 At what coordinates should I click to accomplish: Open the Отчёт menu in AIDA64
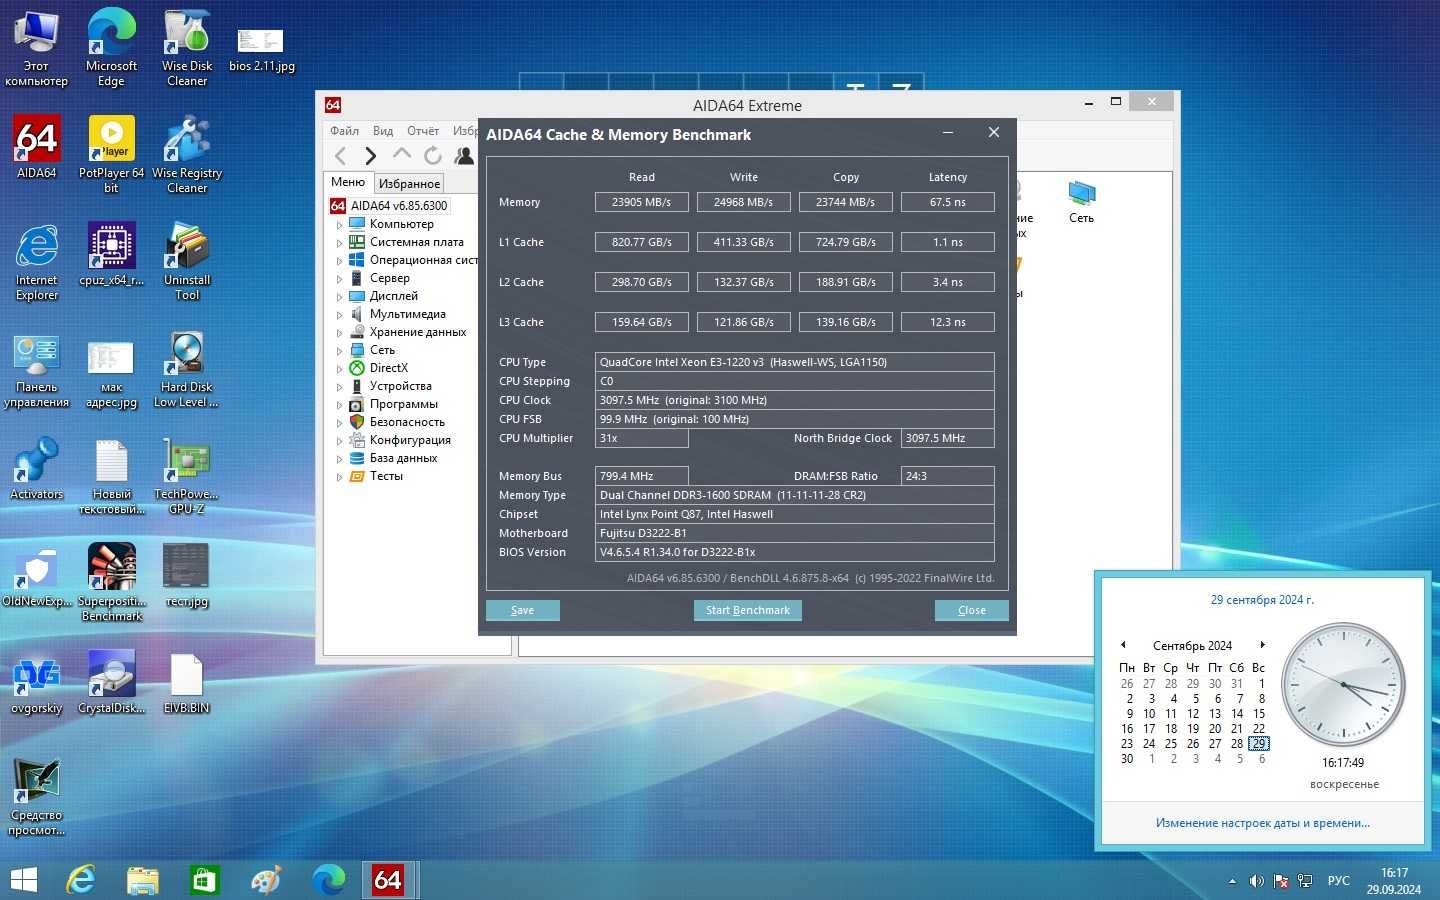click(x=423, y=131)
